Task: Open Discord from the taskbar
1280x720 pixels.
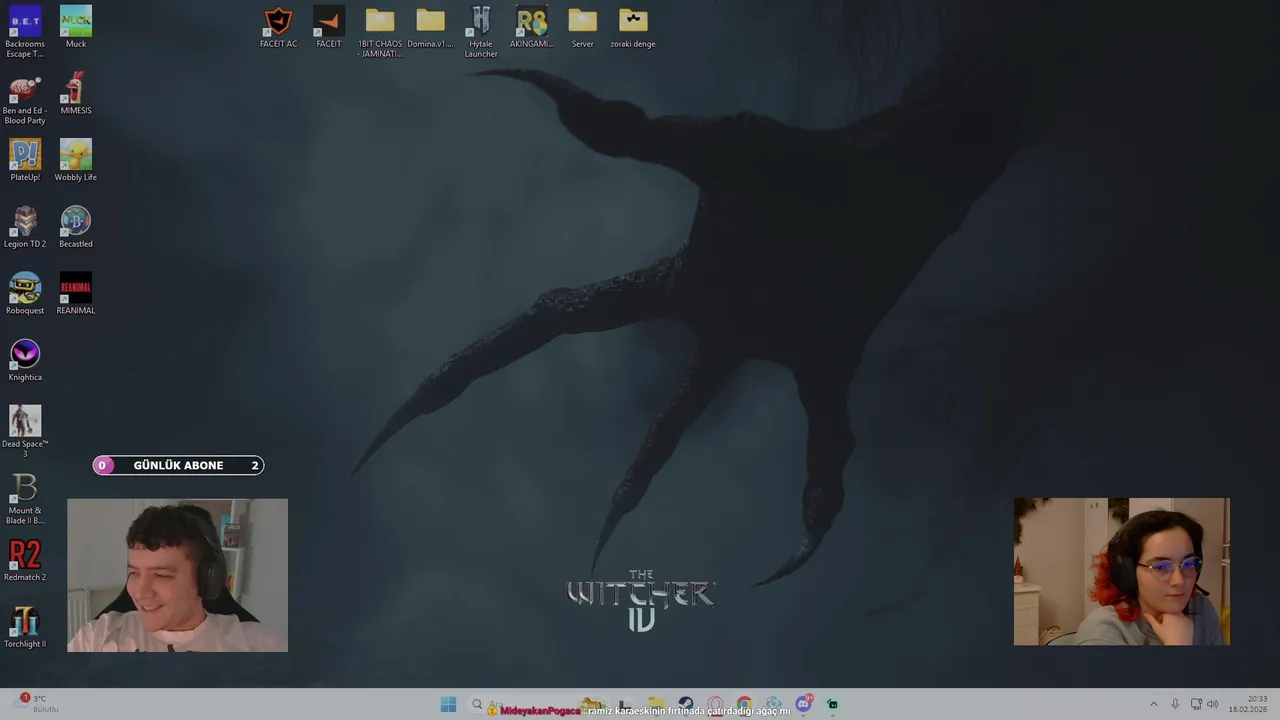Action: pos(803,704)
